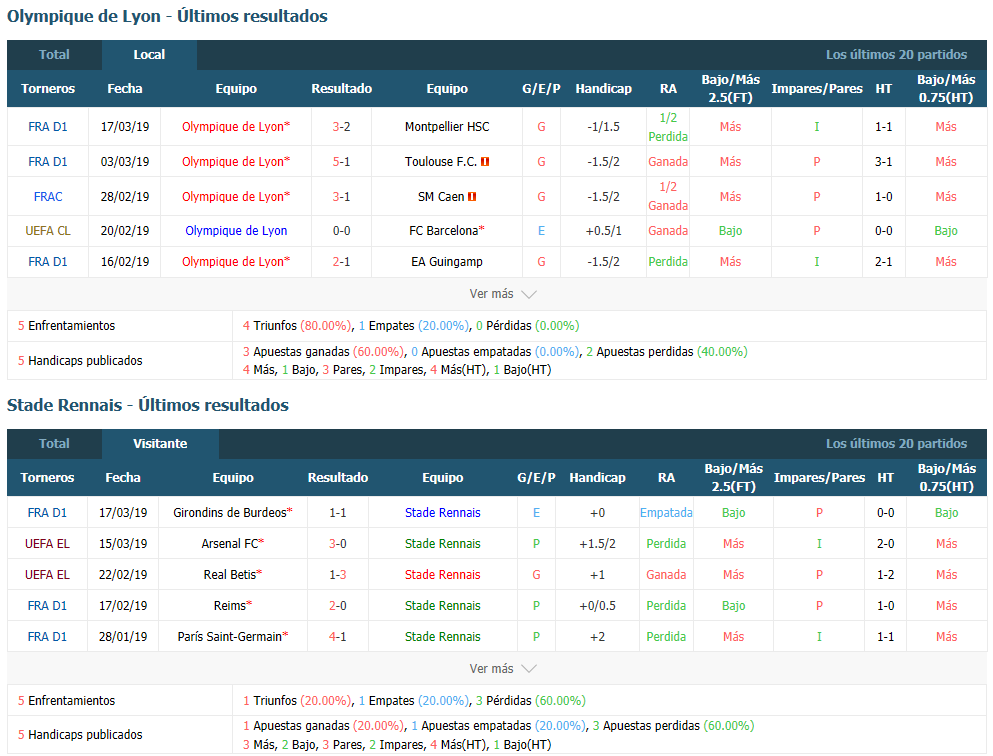Open FRA D1 link on 17/03/19 Montpellier row
This screenshot has width=993, height=756.
(47, 127)
